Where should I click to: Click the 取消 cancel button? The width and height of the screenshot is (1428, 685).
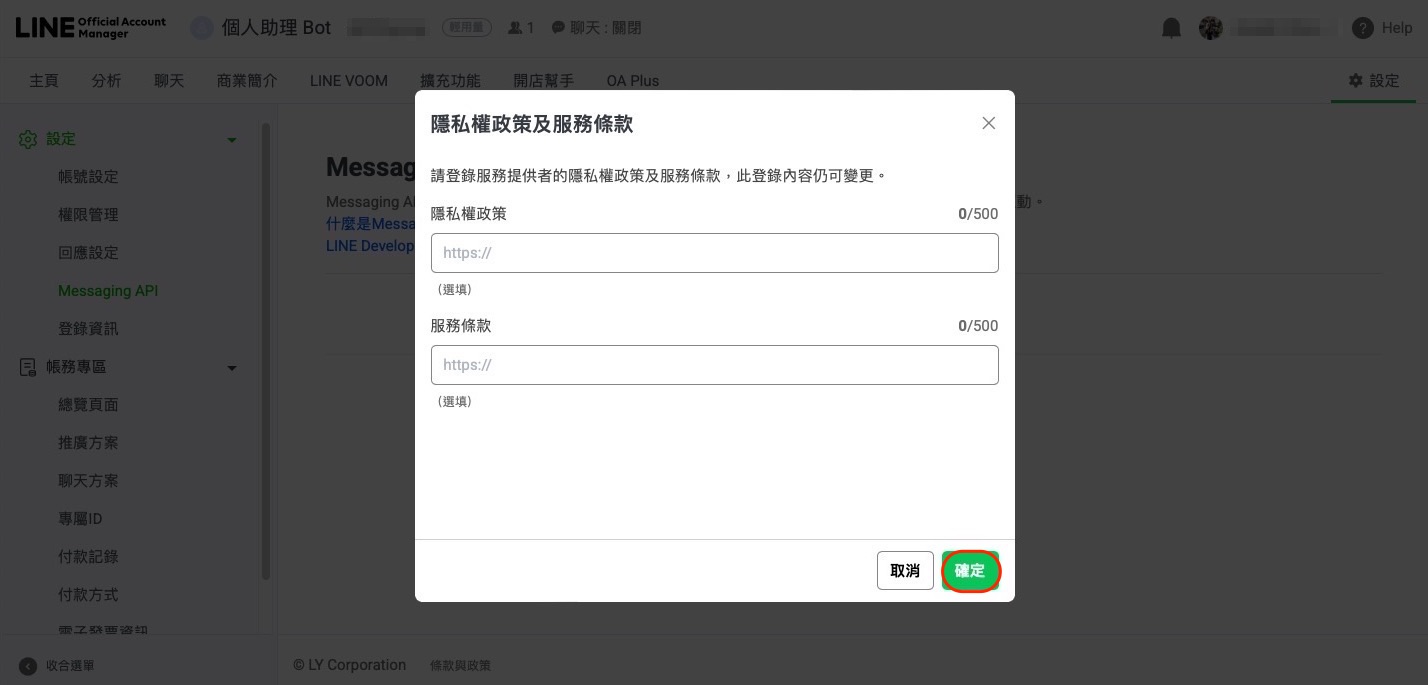tap(905, 571)
